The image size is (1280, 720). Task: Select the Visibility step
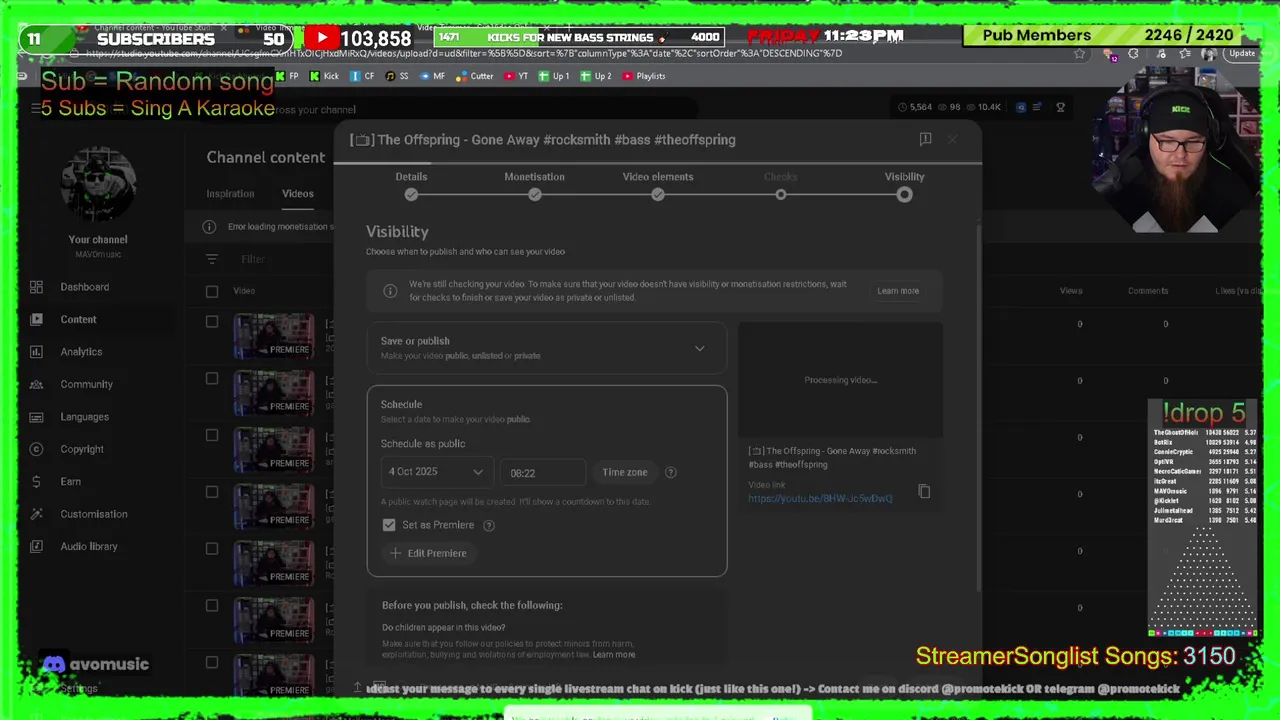[x=904, y=186]
